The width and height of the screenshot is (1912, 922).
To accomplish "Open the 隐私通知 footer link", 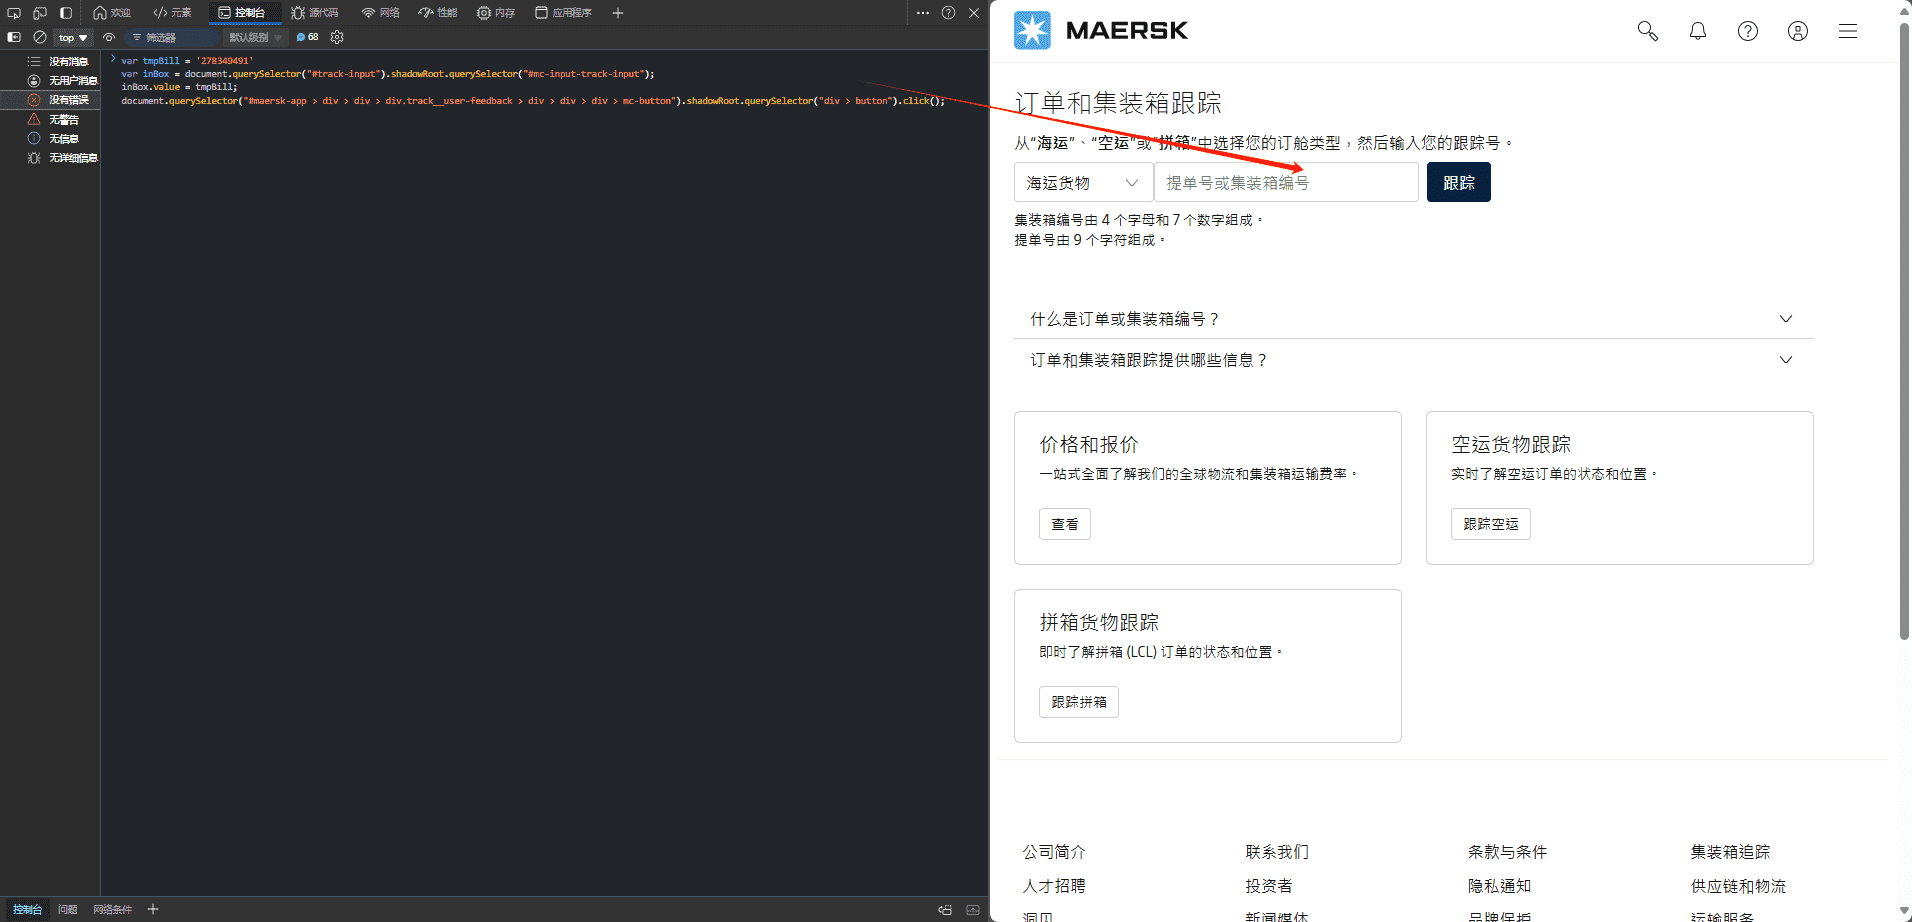I will click(1500, 886).
